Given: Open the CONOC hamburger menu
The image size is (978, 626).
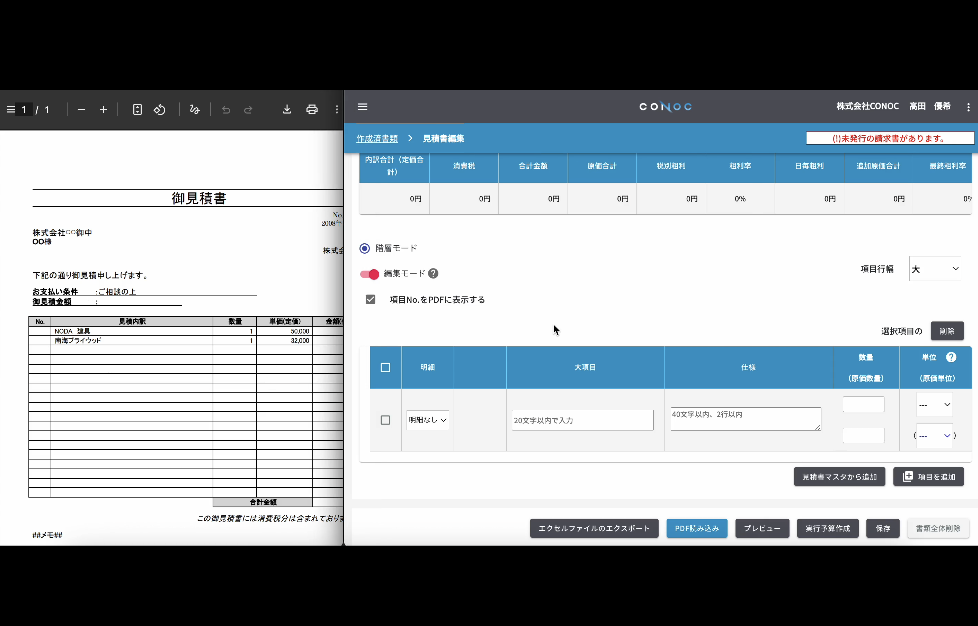Looking at the screenshot, I should (362, 107).
